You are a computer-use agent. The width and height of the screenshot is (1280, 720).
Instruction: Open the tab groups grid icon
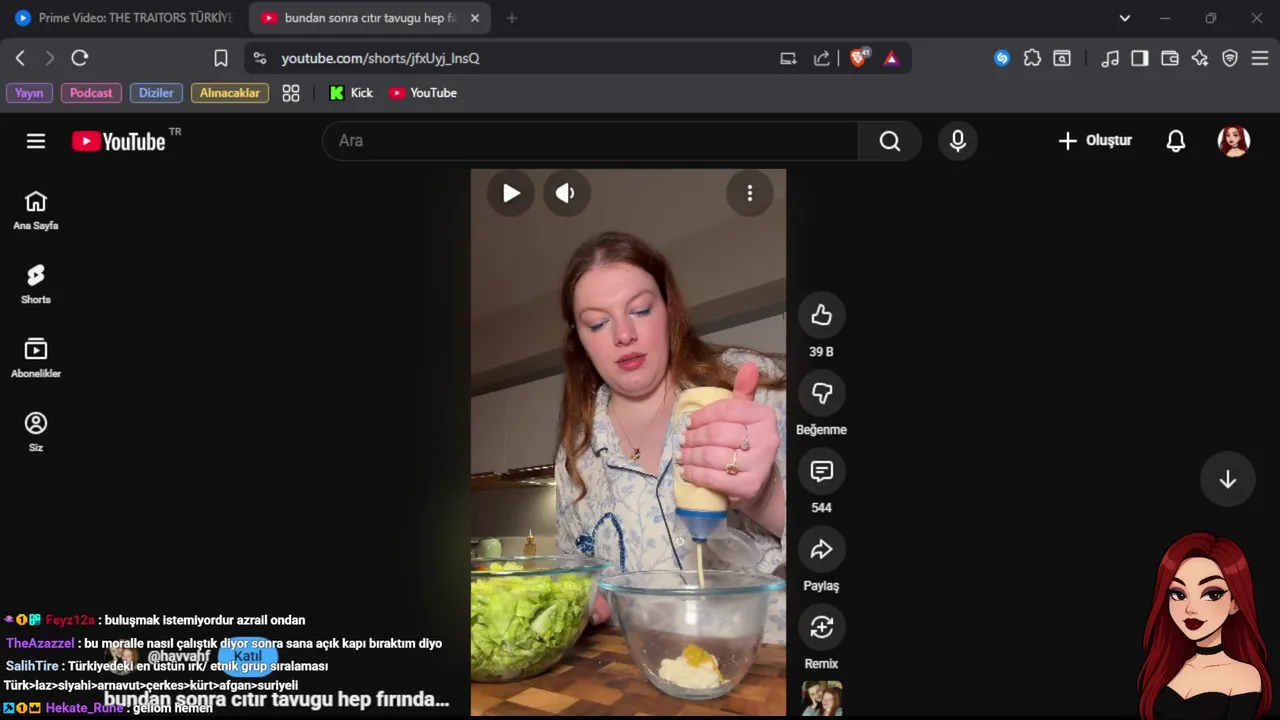pos(291,93)
